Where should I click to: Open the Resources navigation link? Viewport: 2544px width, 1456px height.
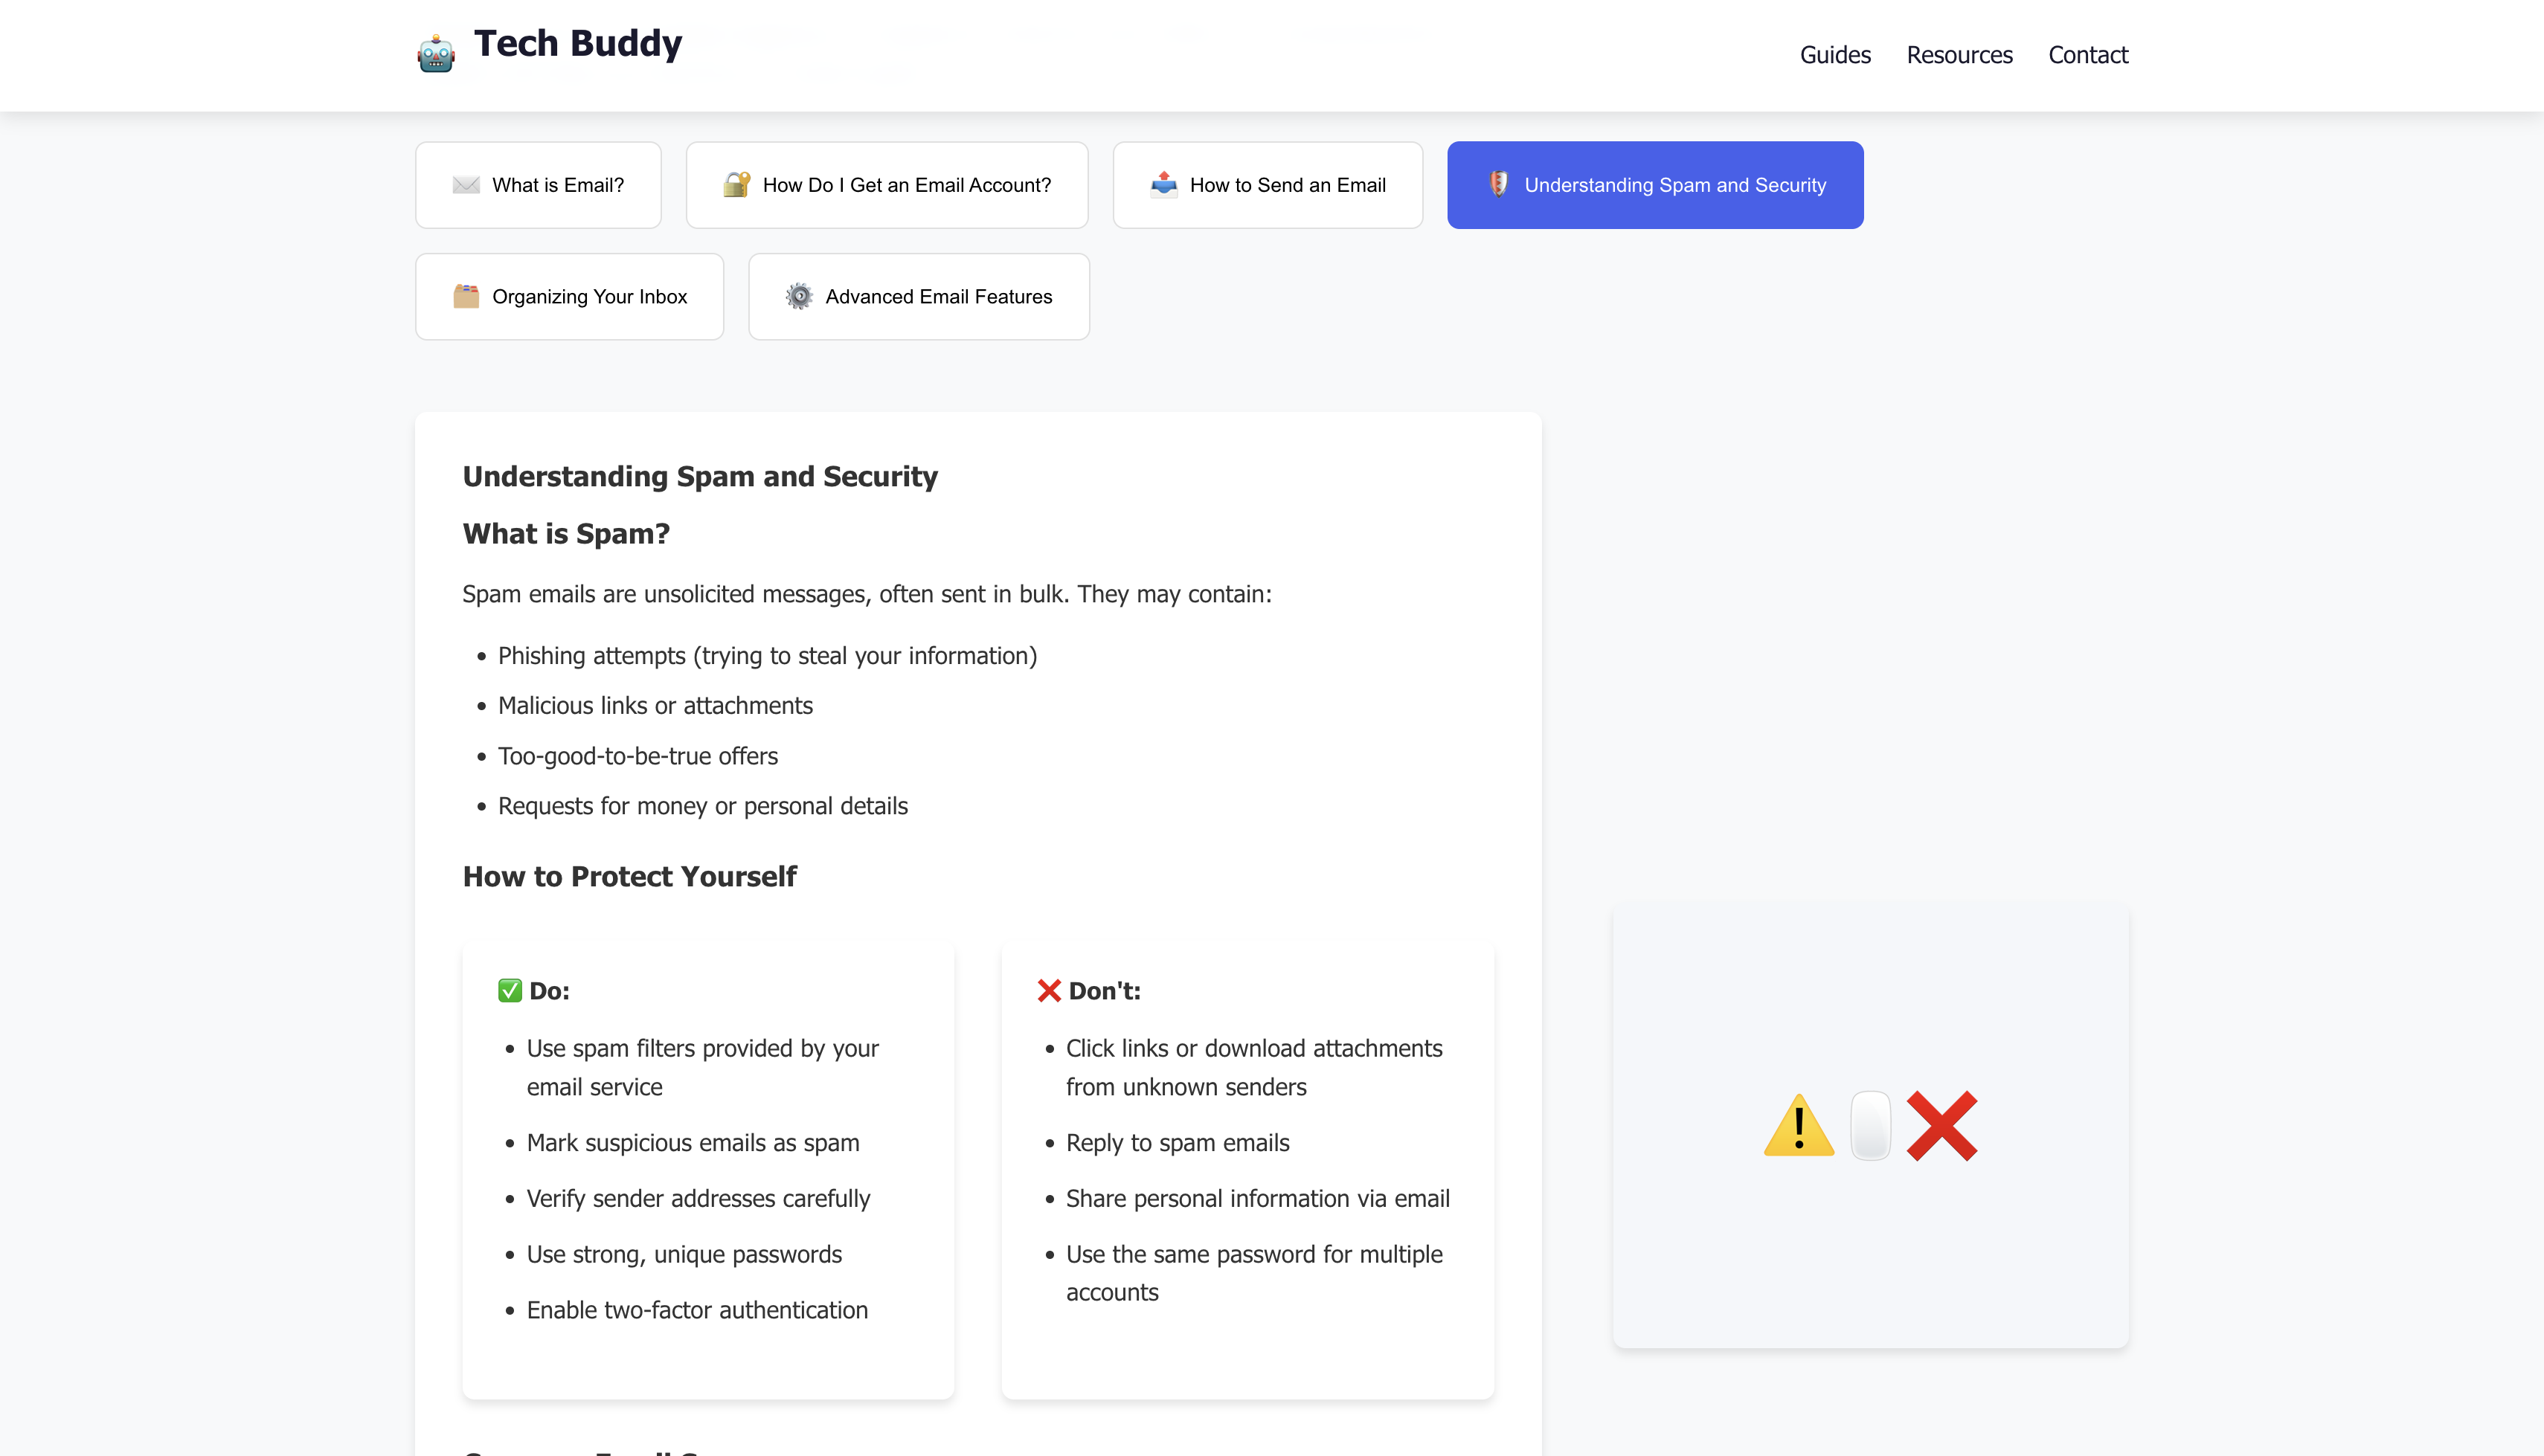[x=1959, y=55]
